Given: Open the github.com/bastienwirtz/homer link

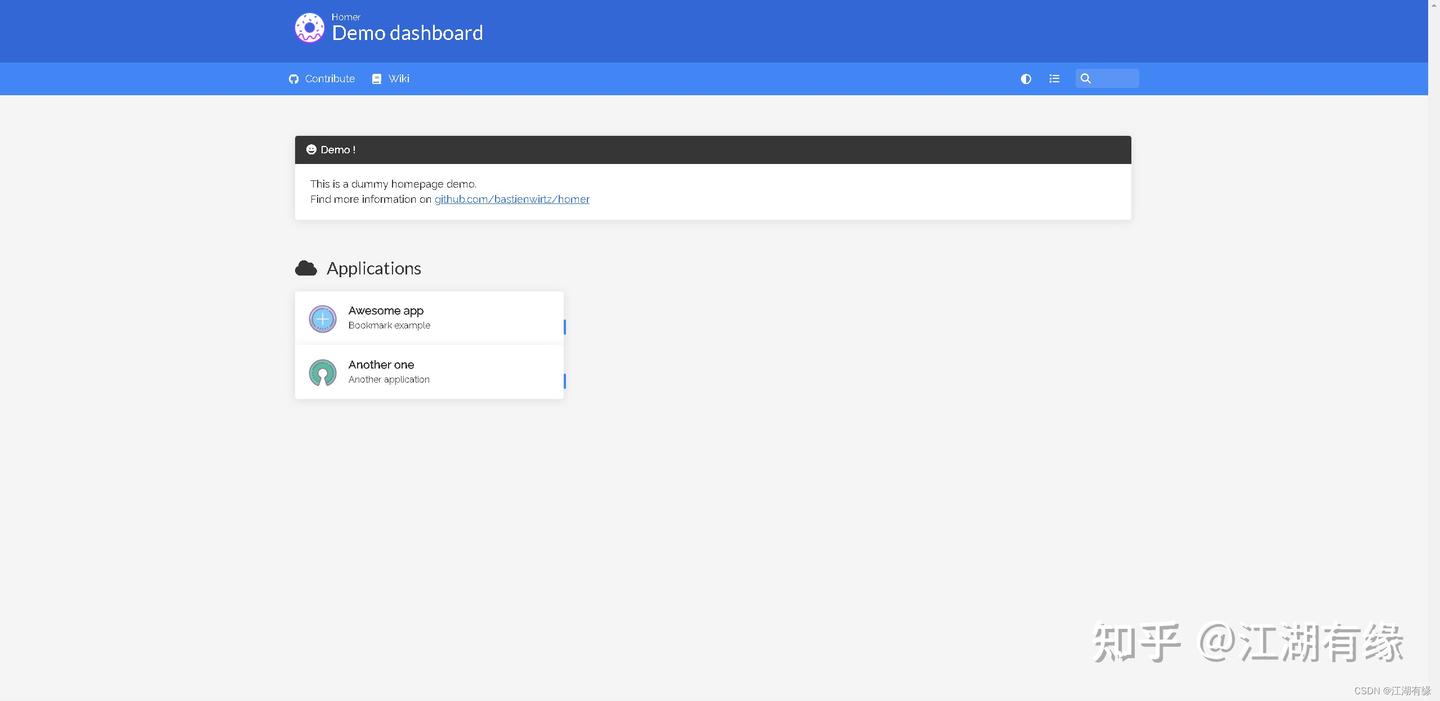Looking at the screenshot, I should pyautogui.click(x=511, y=199).
